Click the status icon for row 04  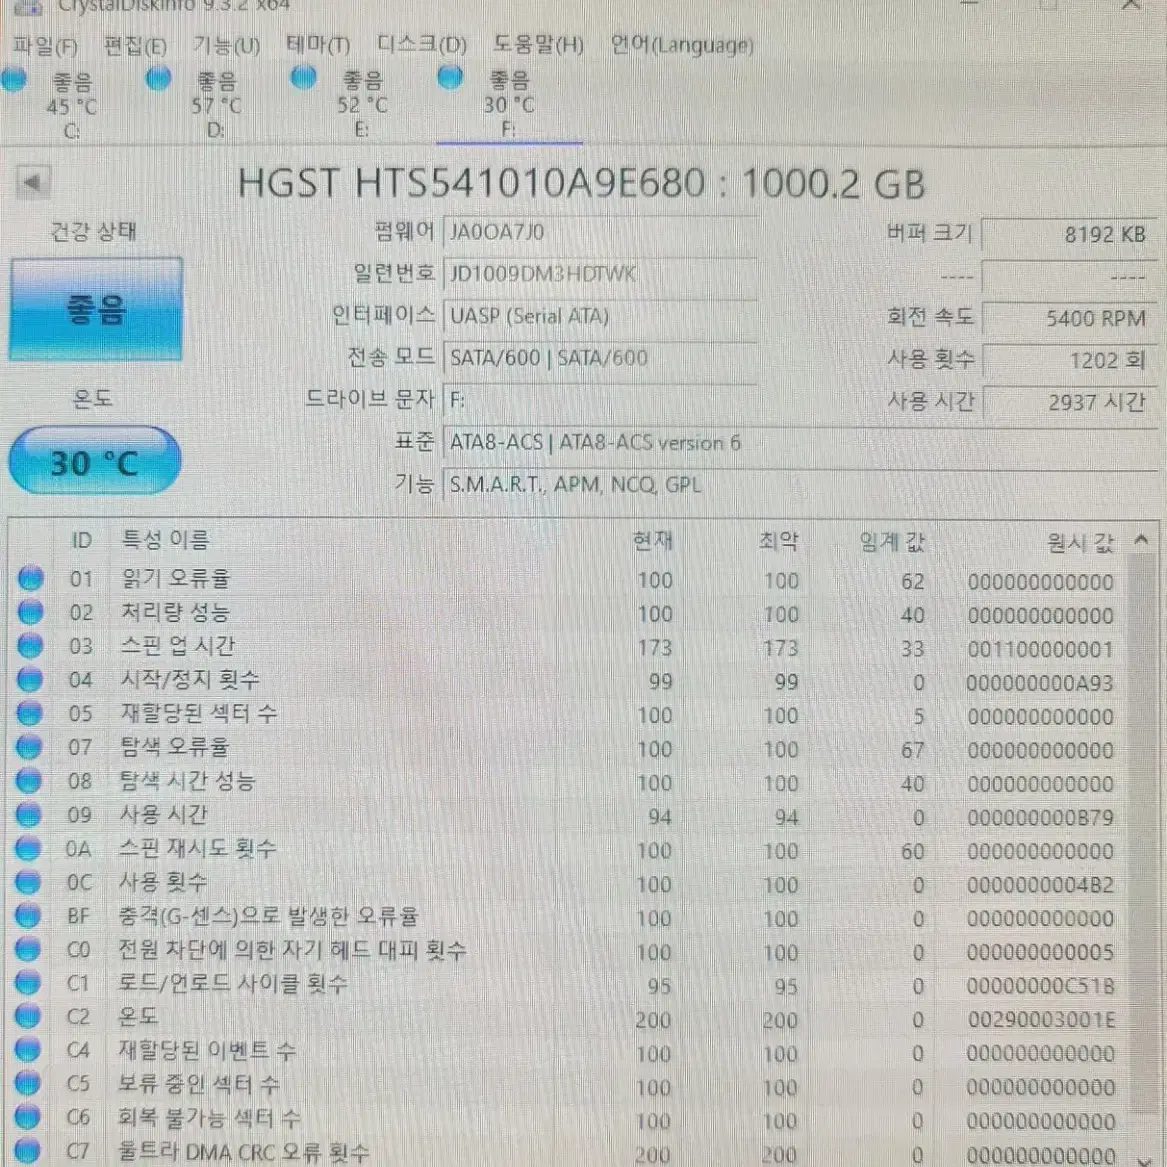30,680
